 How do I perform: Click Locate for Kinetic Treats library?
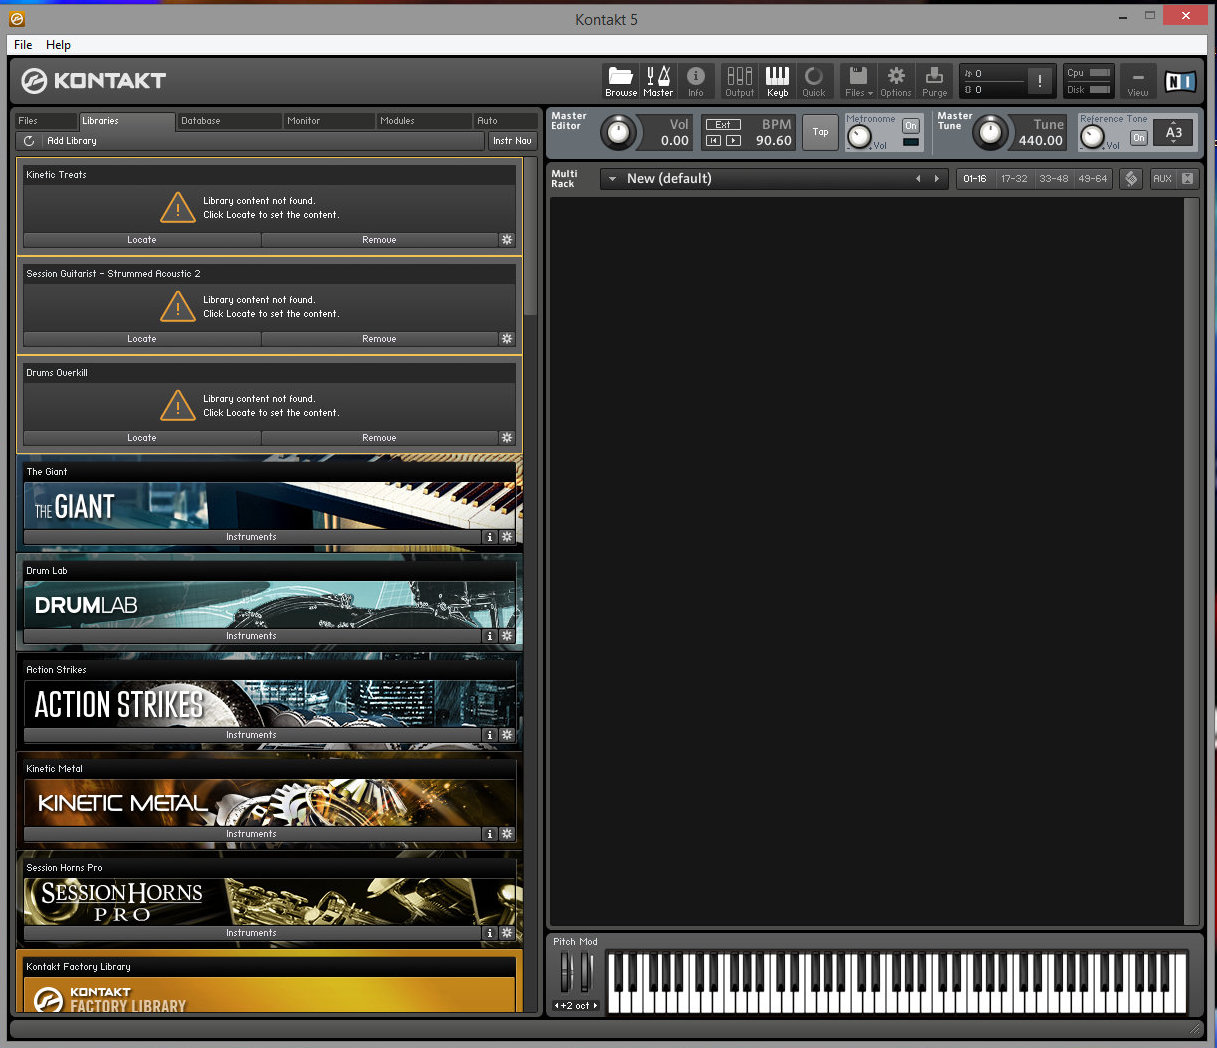click(x=142, y=240)
